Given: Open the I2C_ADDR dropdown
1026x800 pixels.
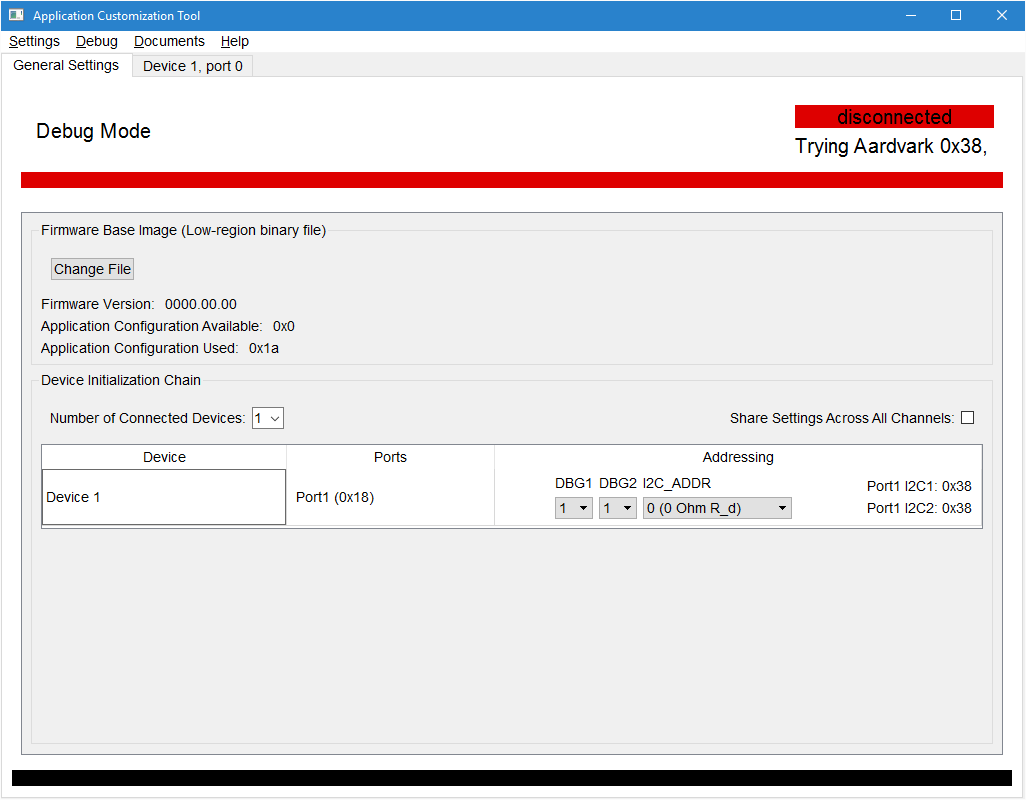Looking at the screenshot, I should tap(717, 508).
